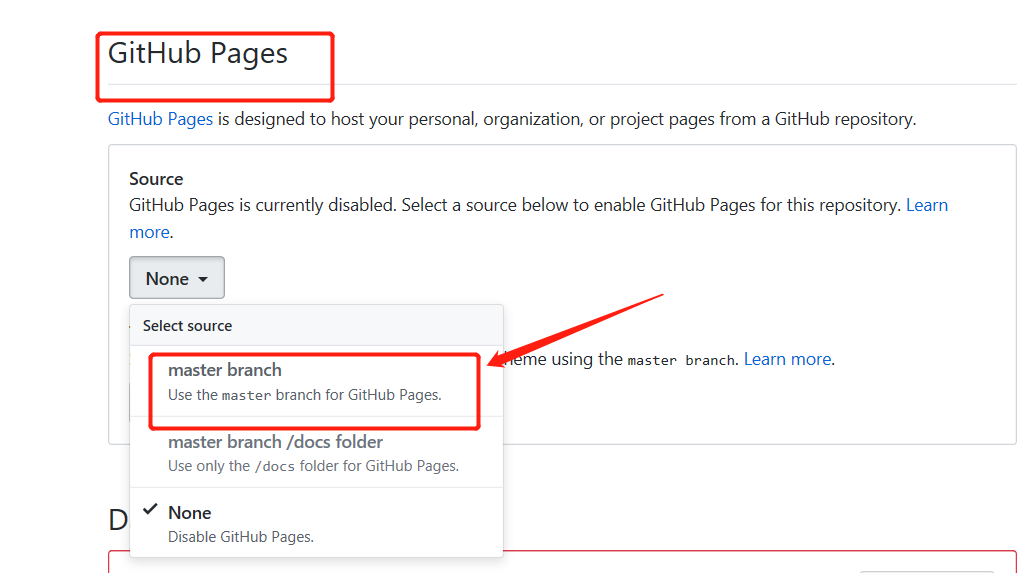
Task: Click the GitHub Pages section heading
Action: [x=198, y=53]
